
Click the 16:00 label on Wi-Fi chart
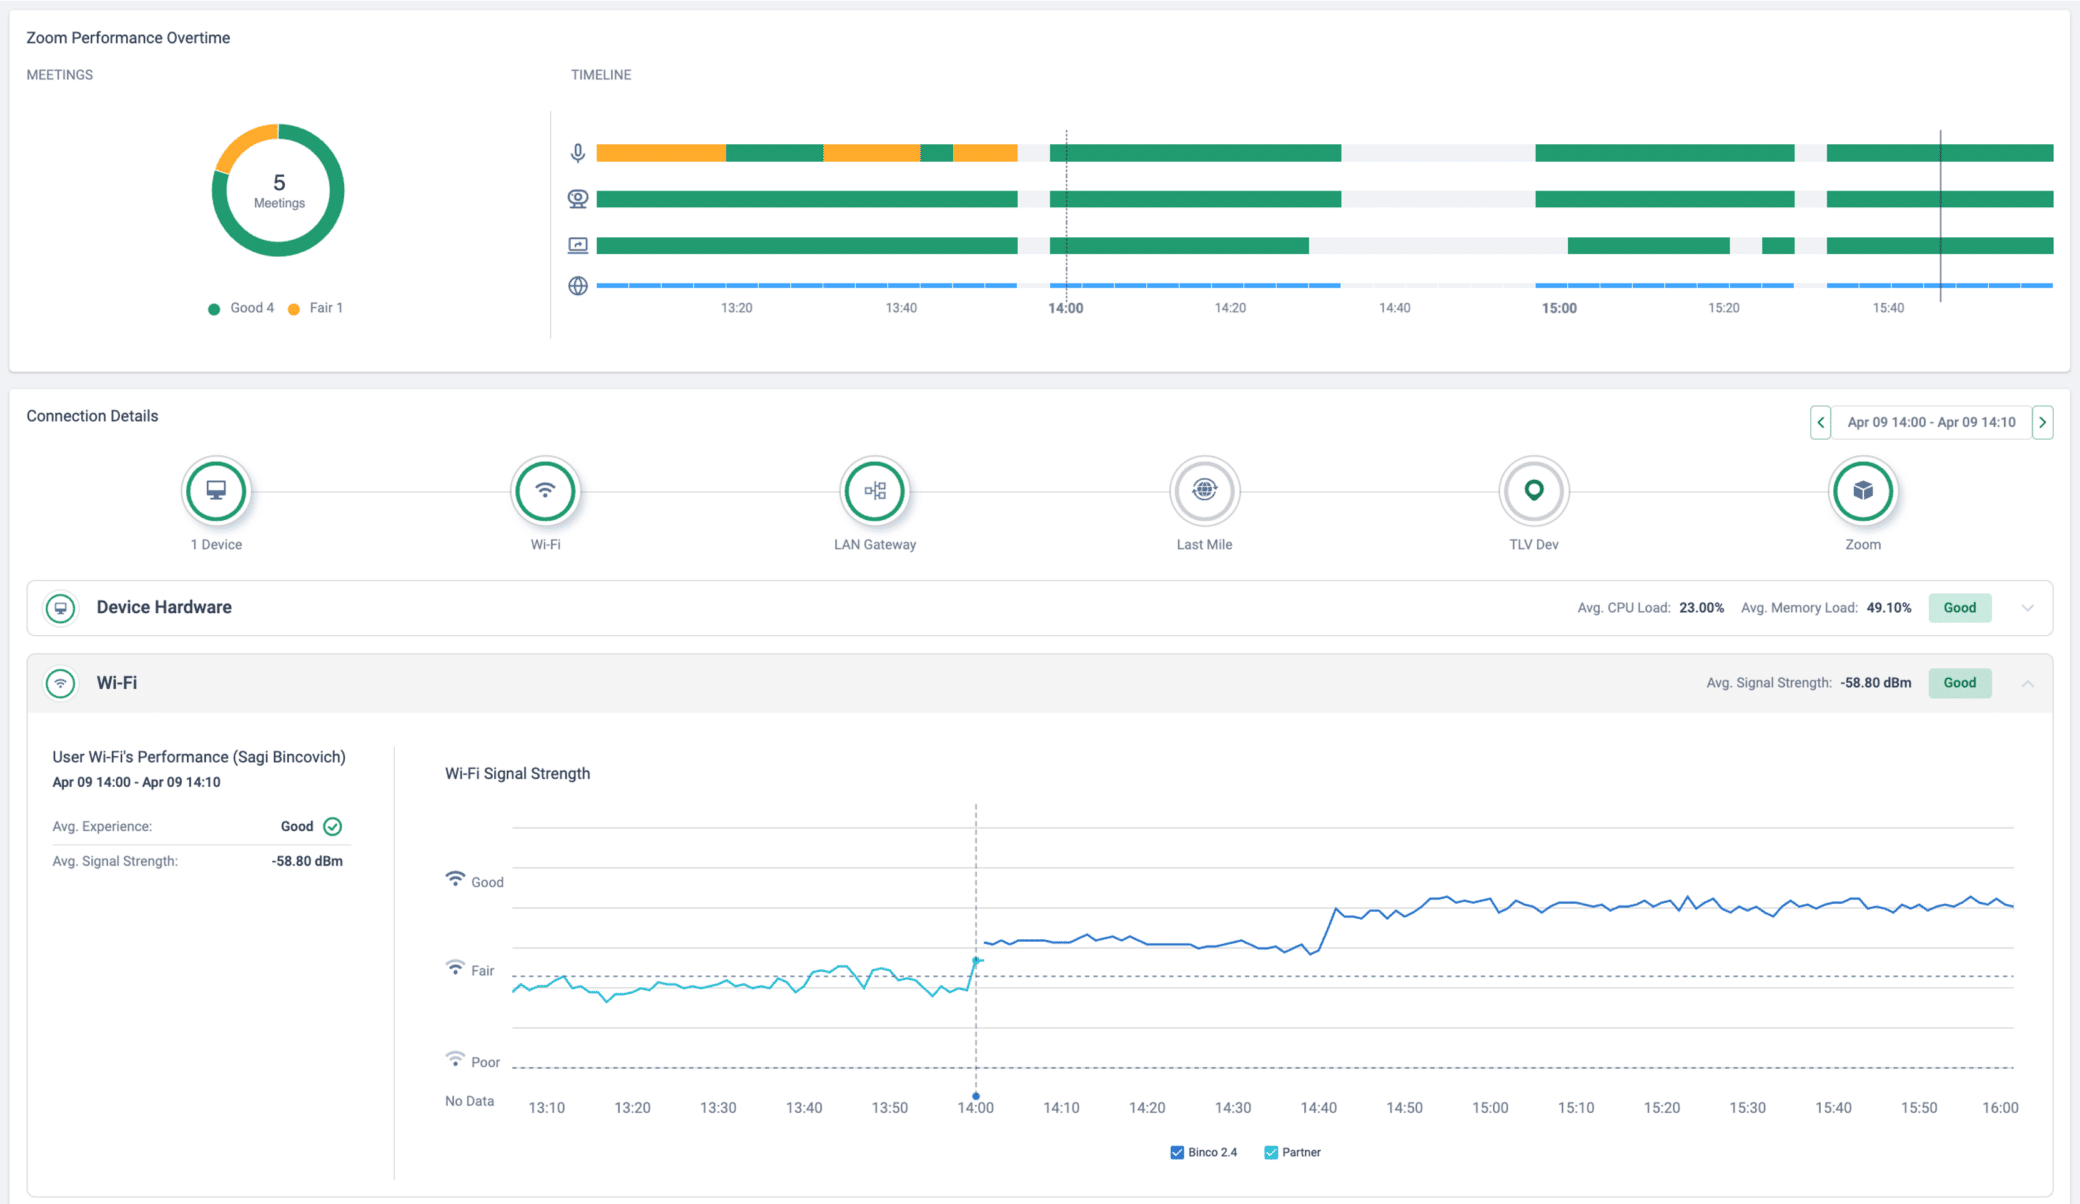click(x=2000, y=1108)
